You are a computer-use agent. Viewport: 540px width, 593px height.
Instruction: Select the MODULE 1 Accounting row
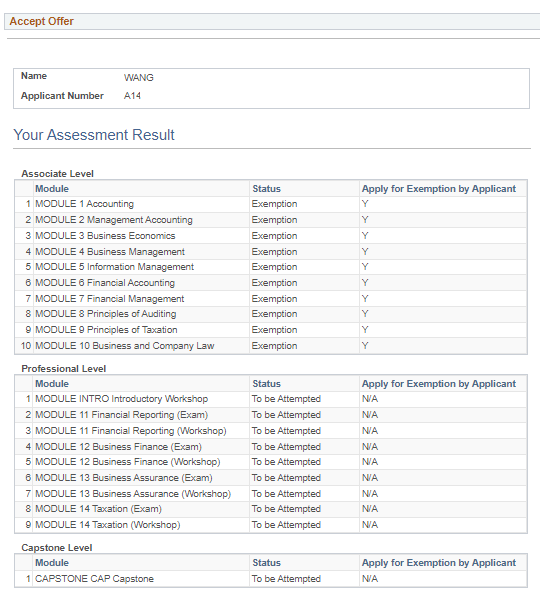pyautogui.click(x=270, y=204)
